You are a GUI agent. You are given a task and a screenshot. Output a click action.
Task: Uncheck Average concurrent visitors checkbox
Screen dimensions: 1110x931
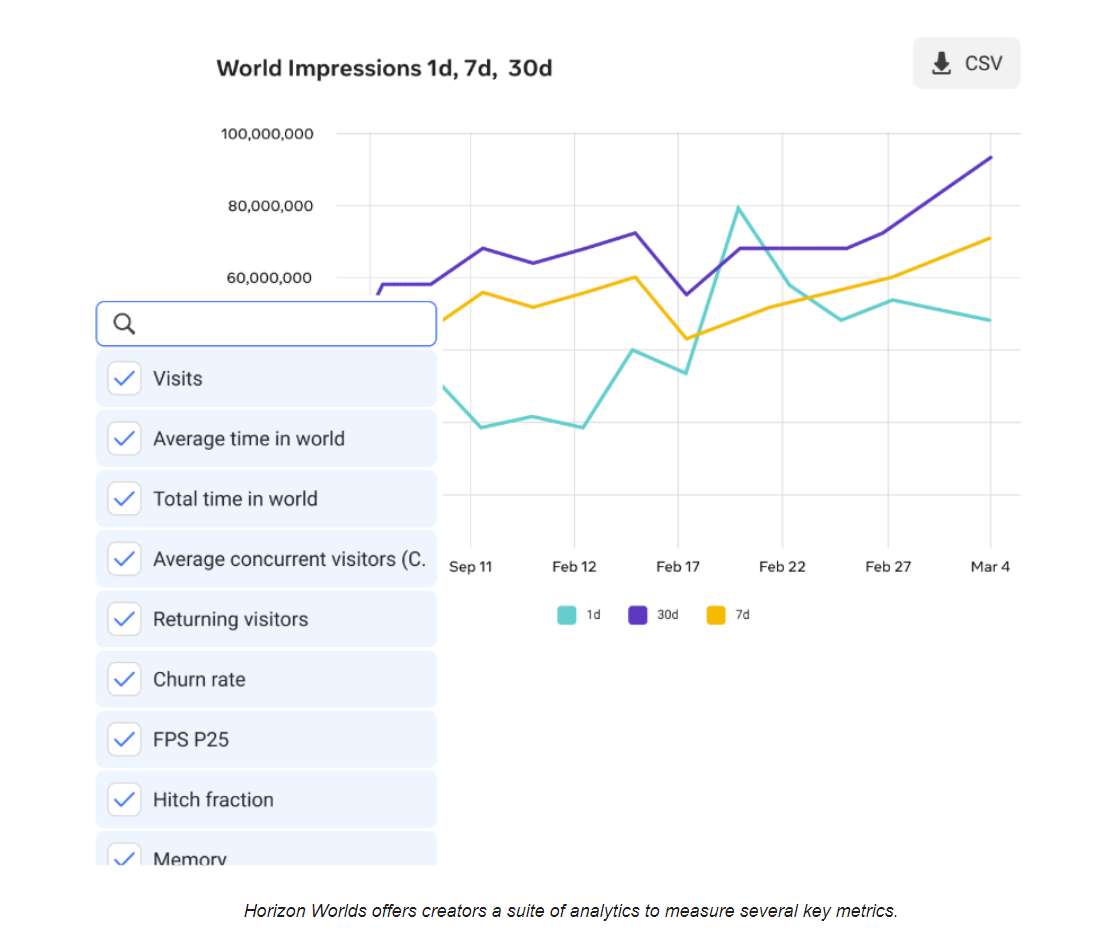pos(124,558)
